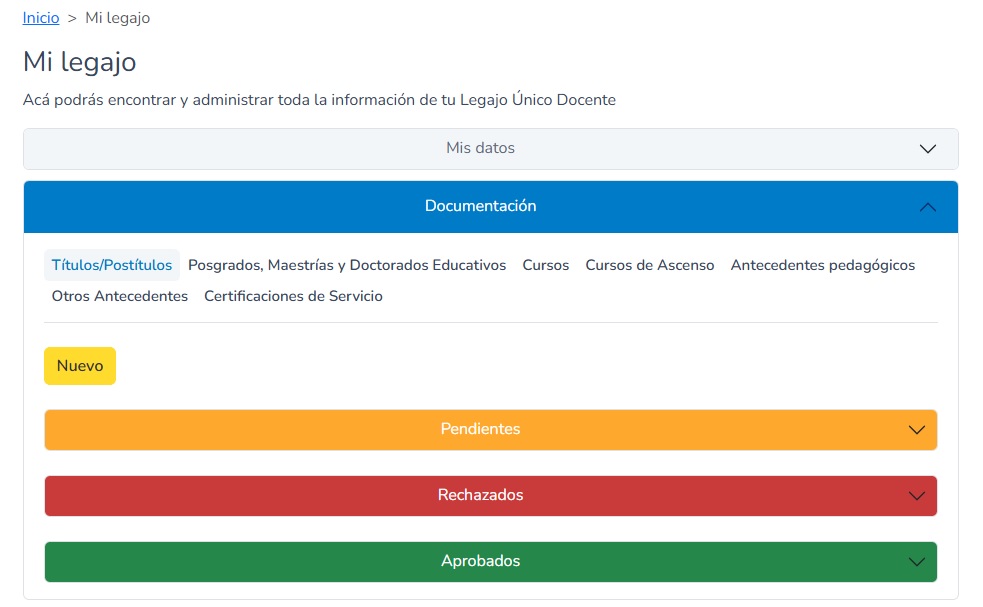Open the Antecedentes pedagógicos tab
The width and height of the screenshot is (983, 607).
click(x=822, y=265)
